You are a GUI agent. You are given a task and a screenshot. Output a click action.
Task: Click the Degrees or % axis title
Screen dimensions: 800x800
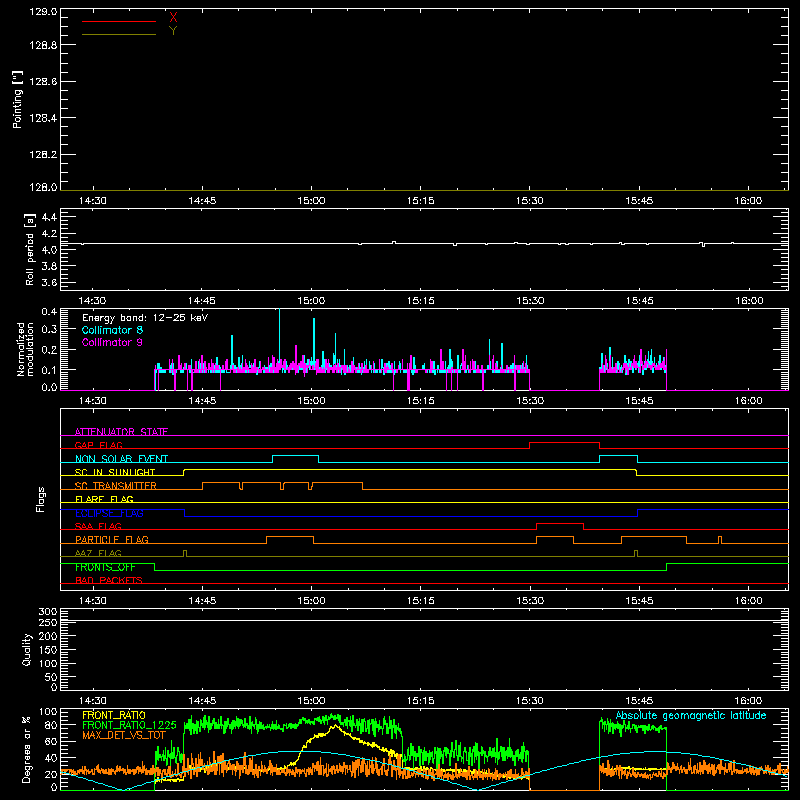pos(27,749)
